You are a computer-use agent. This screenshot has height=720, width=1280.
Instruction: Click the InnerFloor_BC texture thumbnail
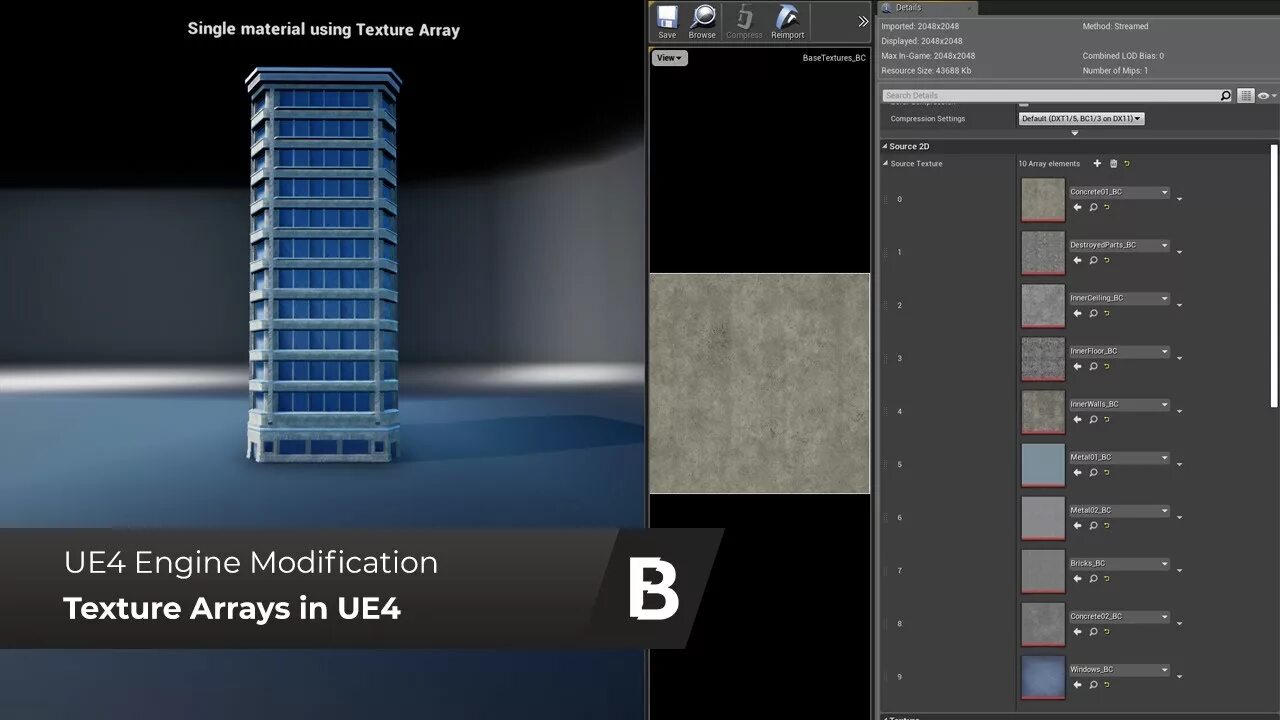pyautogui.click(x=1043, y=359)
